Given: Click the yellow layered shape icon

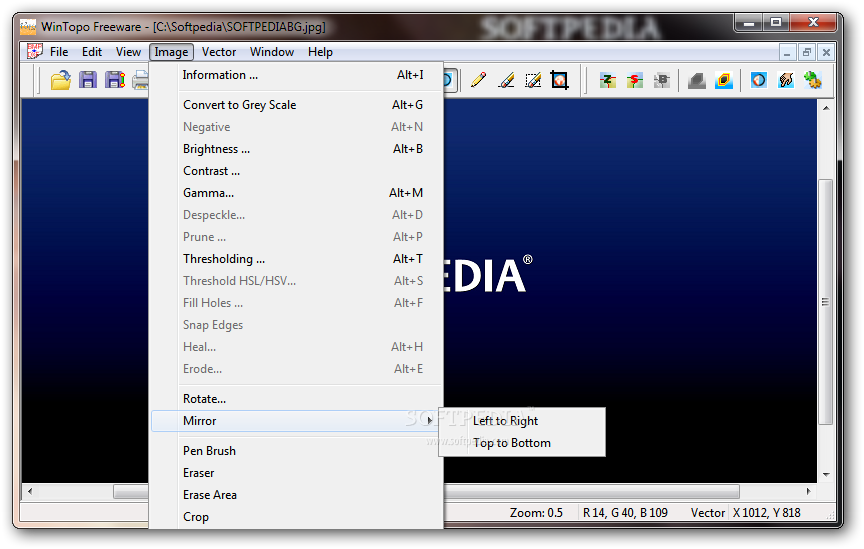Looking at the screenshot, I should pos(724,80).
